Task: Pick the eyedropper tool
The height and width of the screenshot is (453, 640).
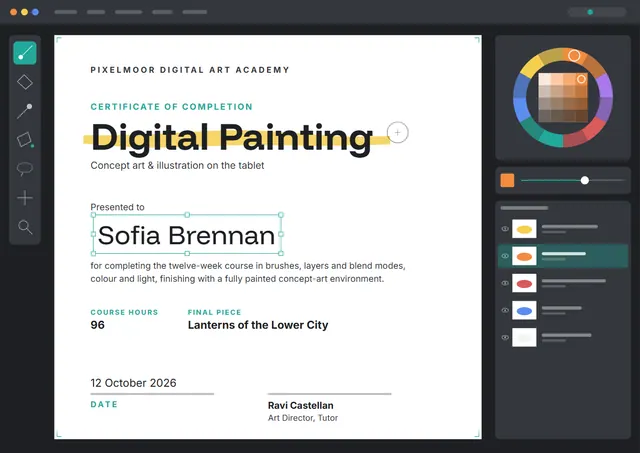Action: pyautogui.click(x=25, y=111)
